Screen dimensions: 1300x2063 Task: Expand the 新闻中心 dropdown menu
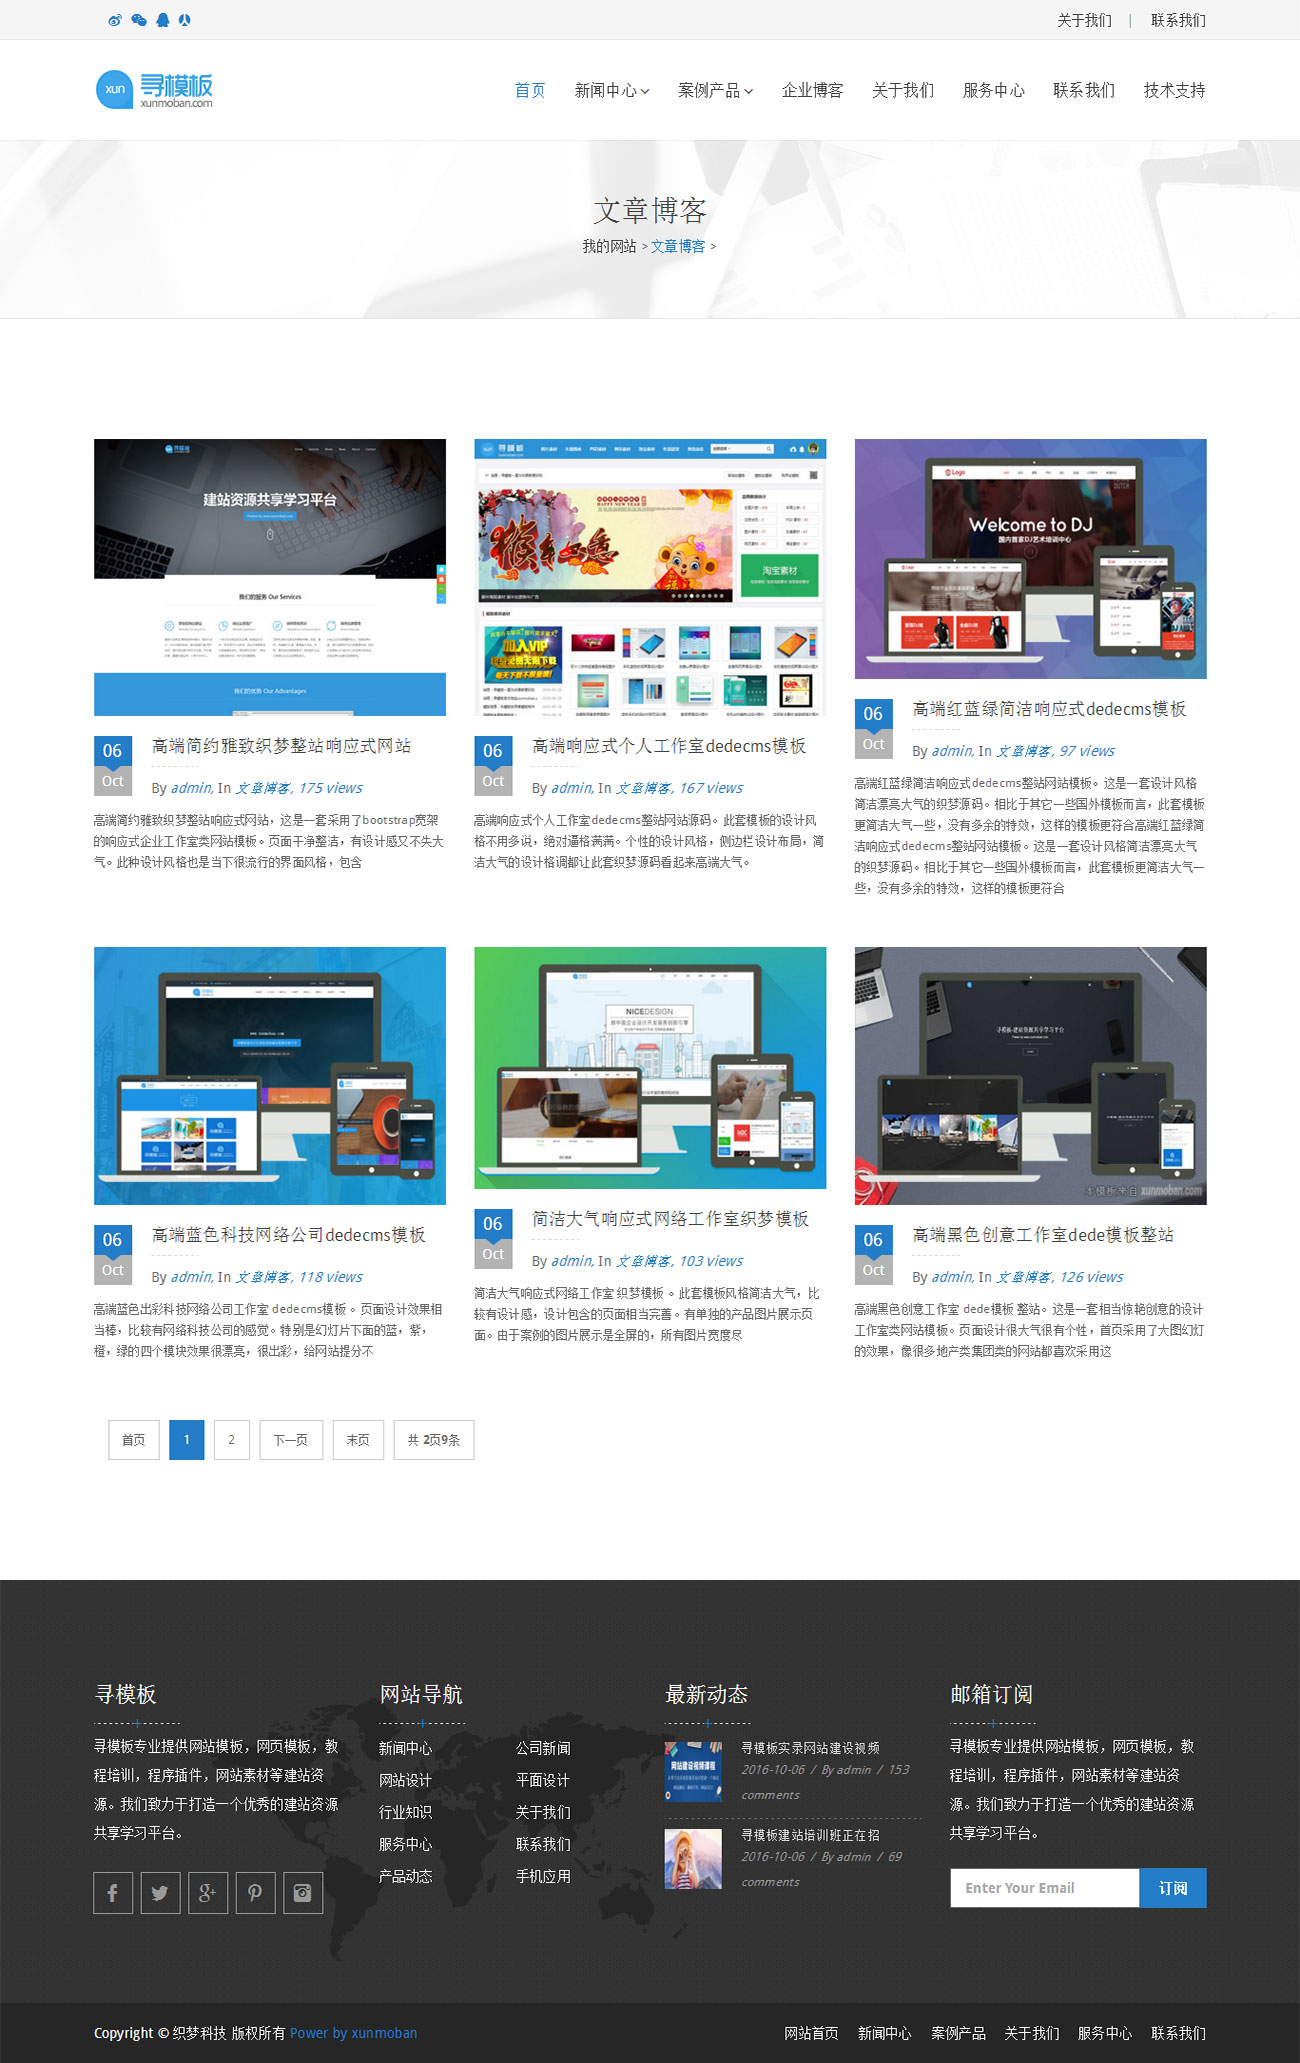[x=611, y=91]
